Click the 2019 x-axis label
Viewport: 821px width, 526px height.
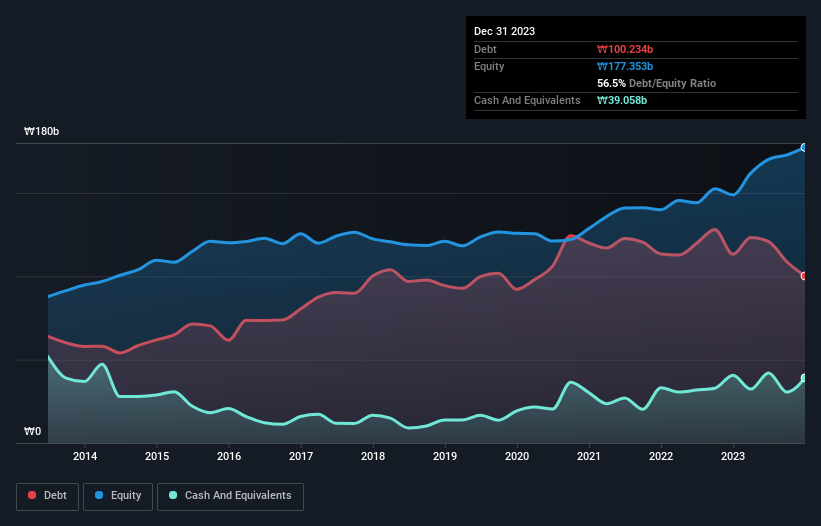[445, 456]
